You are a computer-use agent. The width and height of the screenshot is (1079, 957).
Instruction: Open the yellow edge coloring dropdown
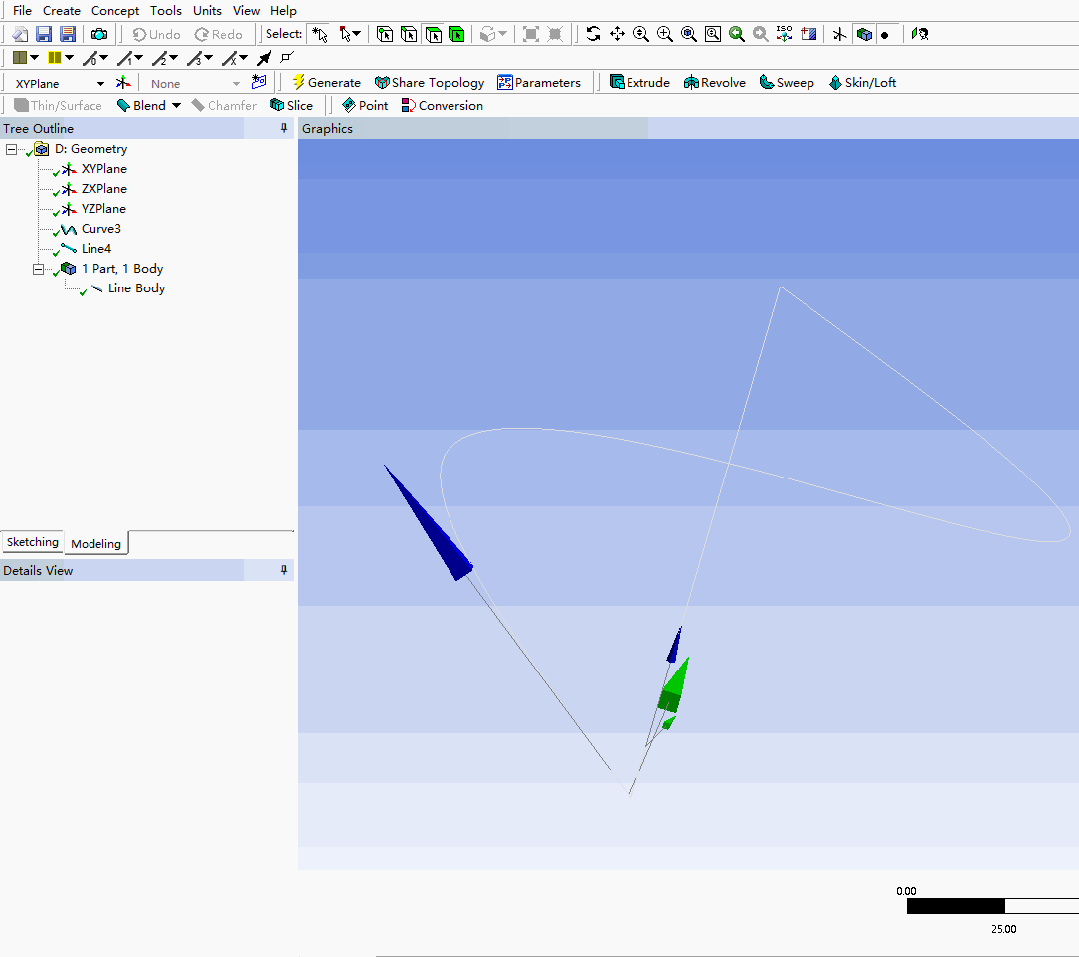pyautogui.click(x=70, y=58)
